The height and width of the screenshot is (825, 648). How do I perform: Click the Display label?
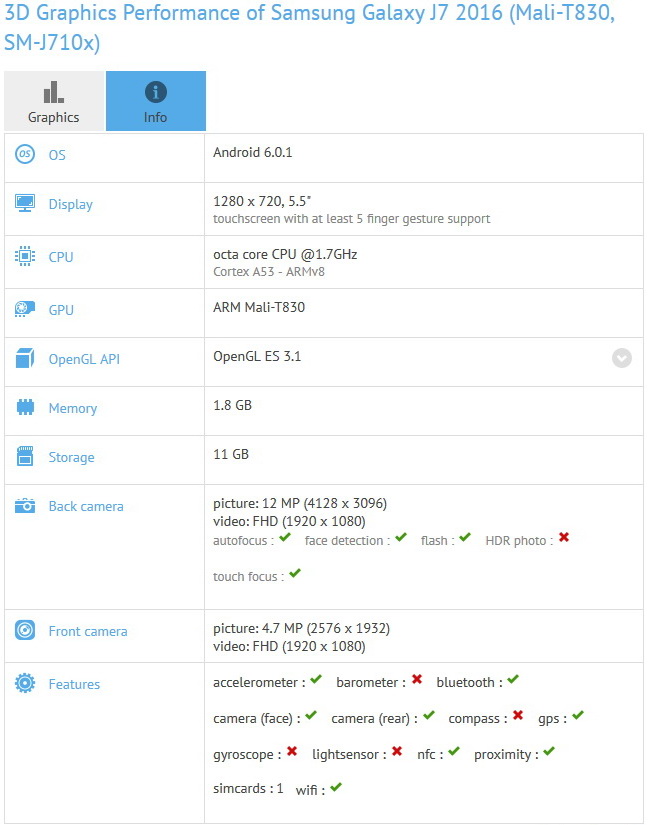point(70,205)
